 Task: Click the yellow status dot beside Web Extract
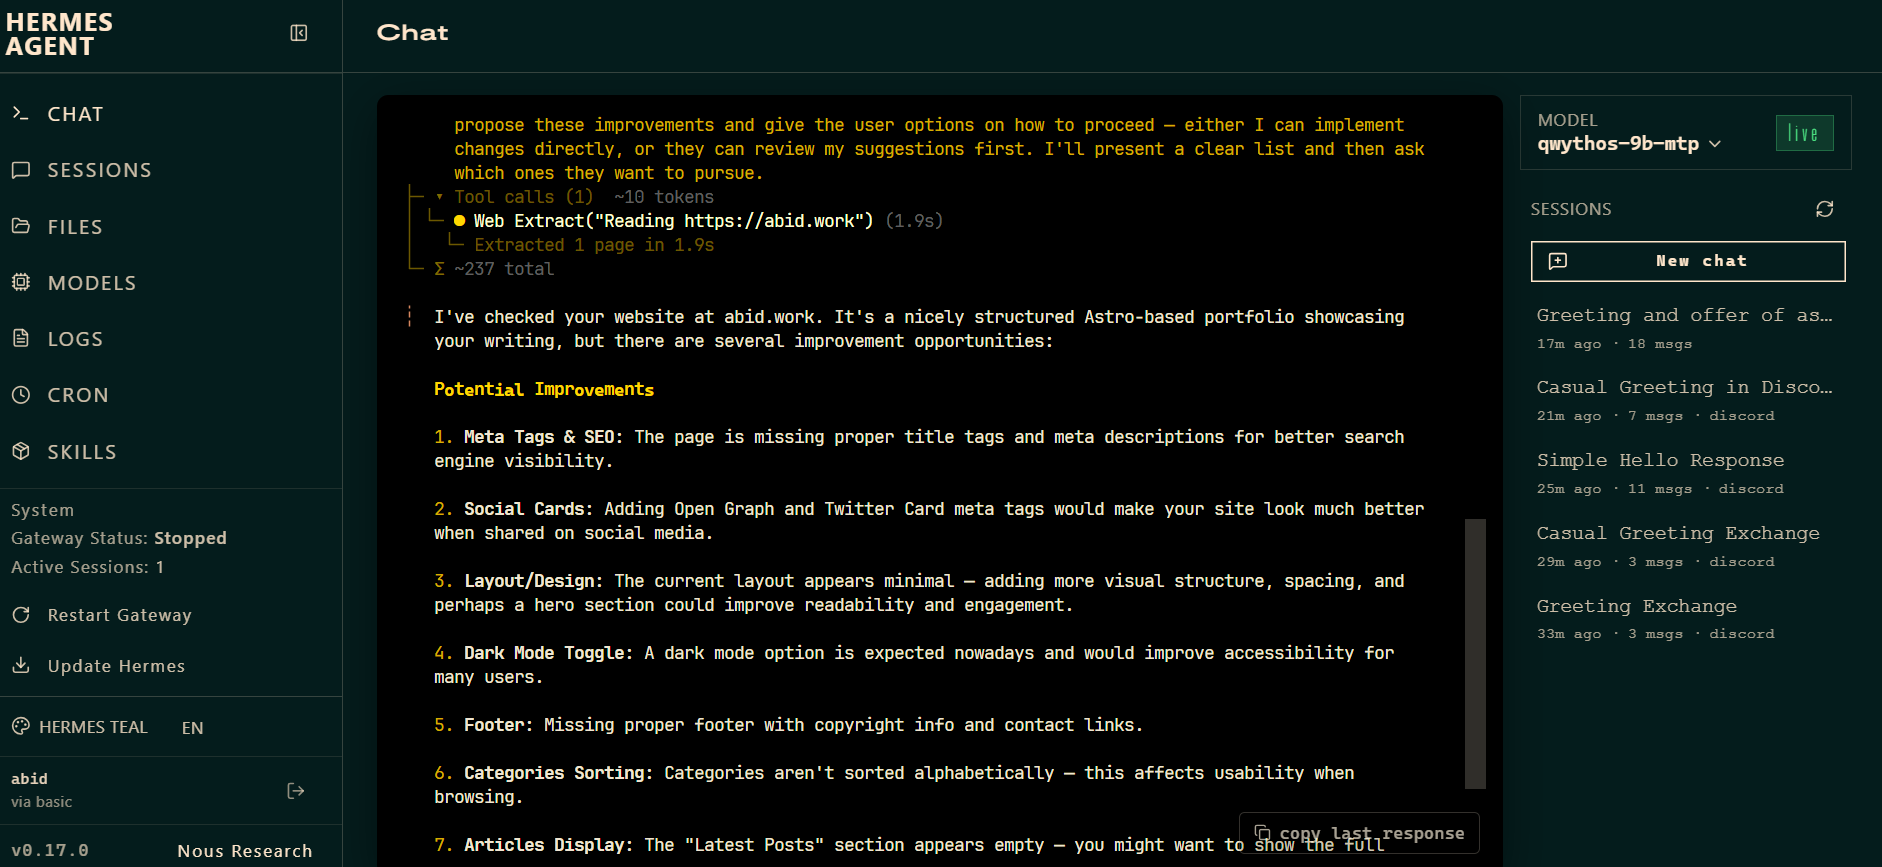click(x=459, y=221)
